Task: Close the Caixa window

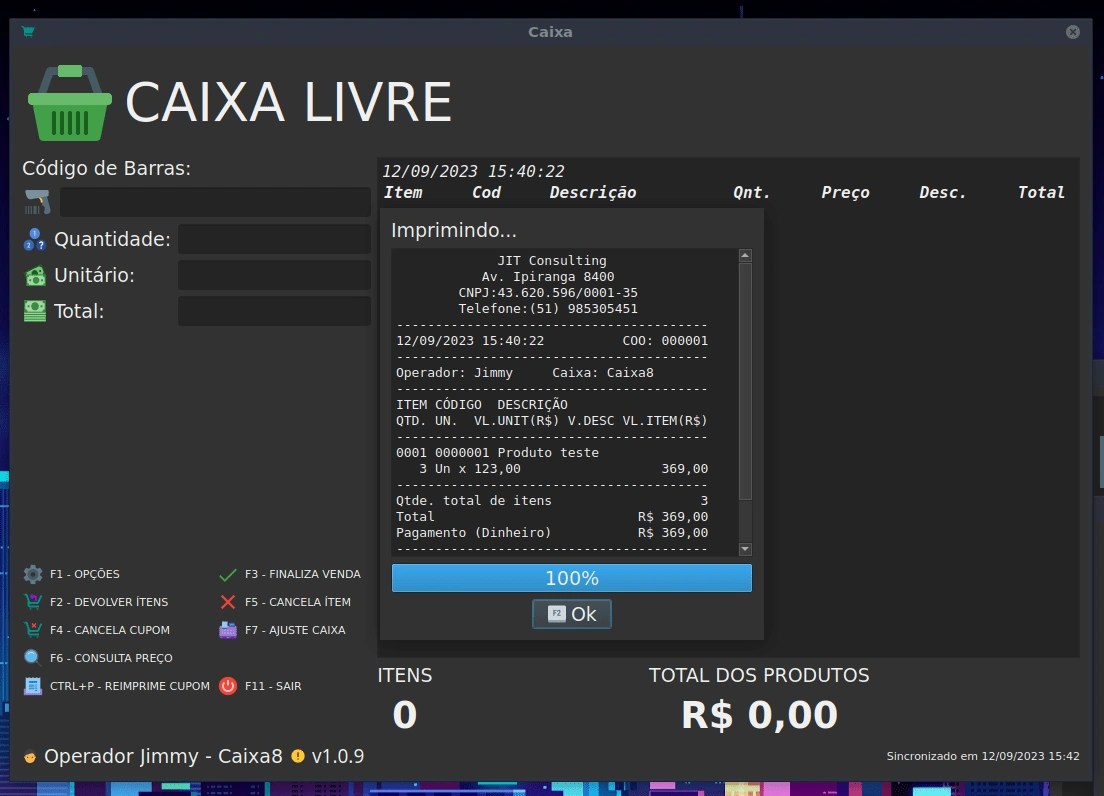Action: [x=1073, y=32]
